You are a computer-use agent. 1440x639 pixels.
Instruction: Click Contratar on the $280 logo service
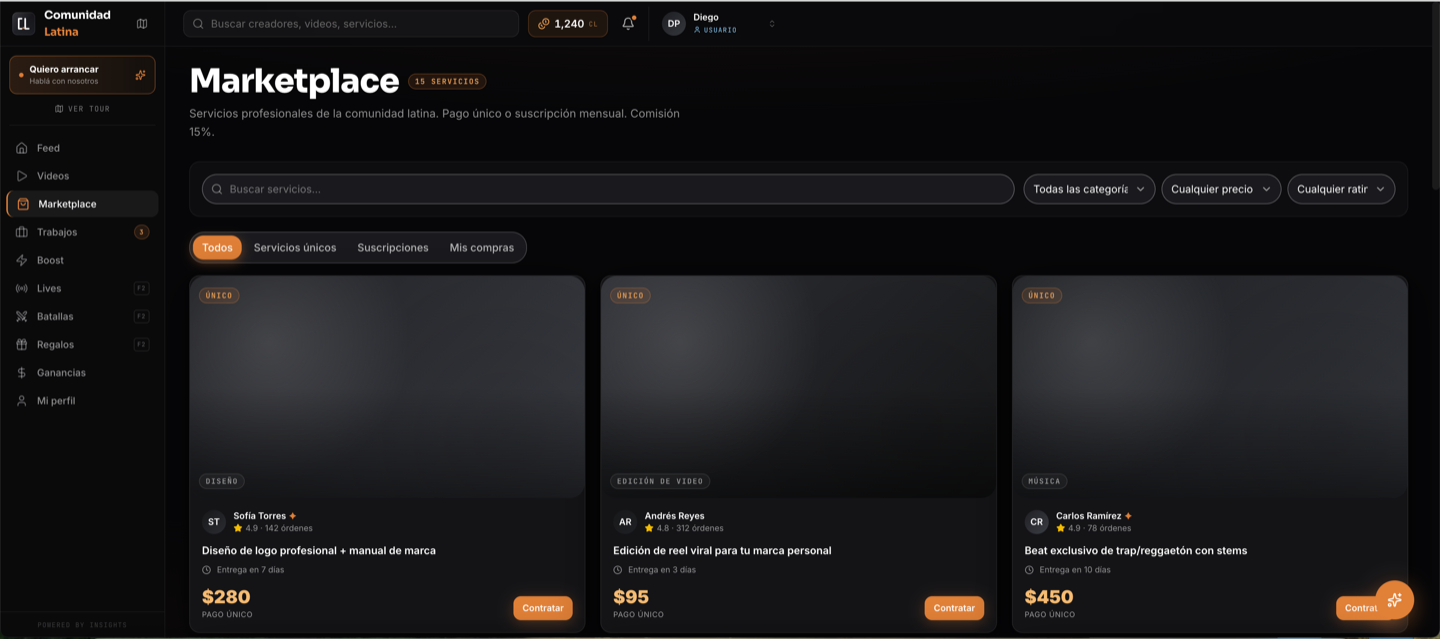point(543,608)
